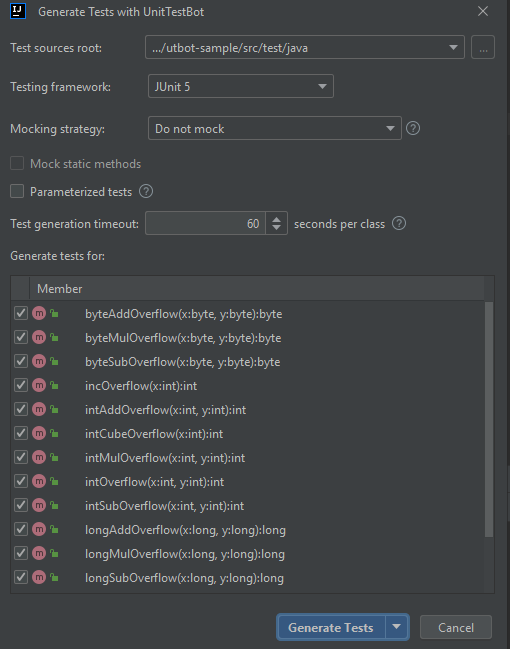510x649 pixels.
Task: Uncheck byteMulOverflow method checkbox
Action: [x=21, y=337]
